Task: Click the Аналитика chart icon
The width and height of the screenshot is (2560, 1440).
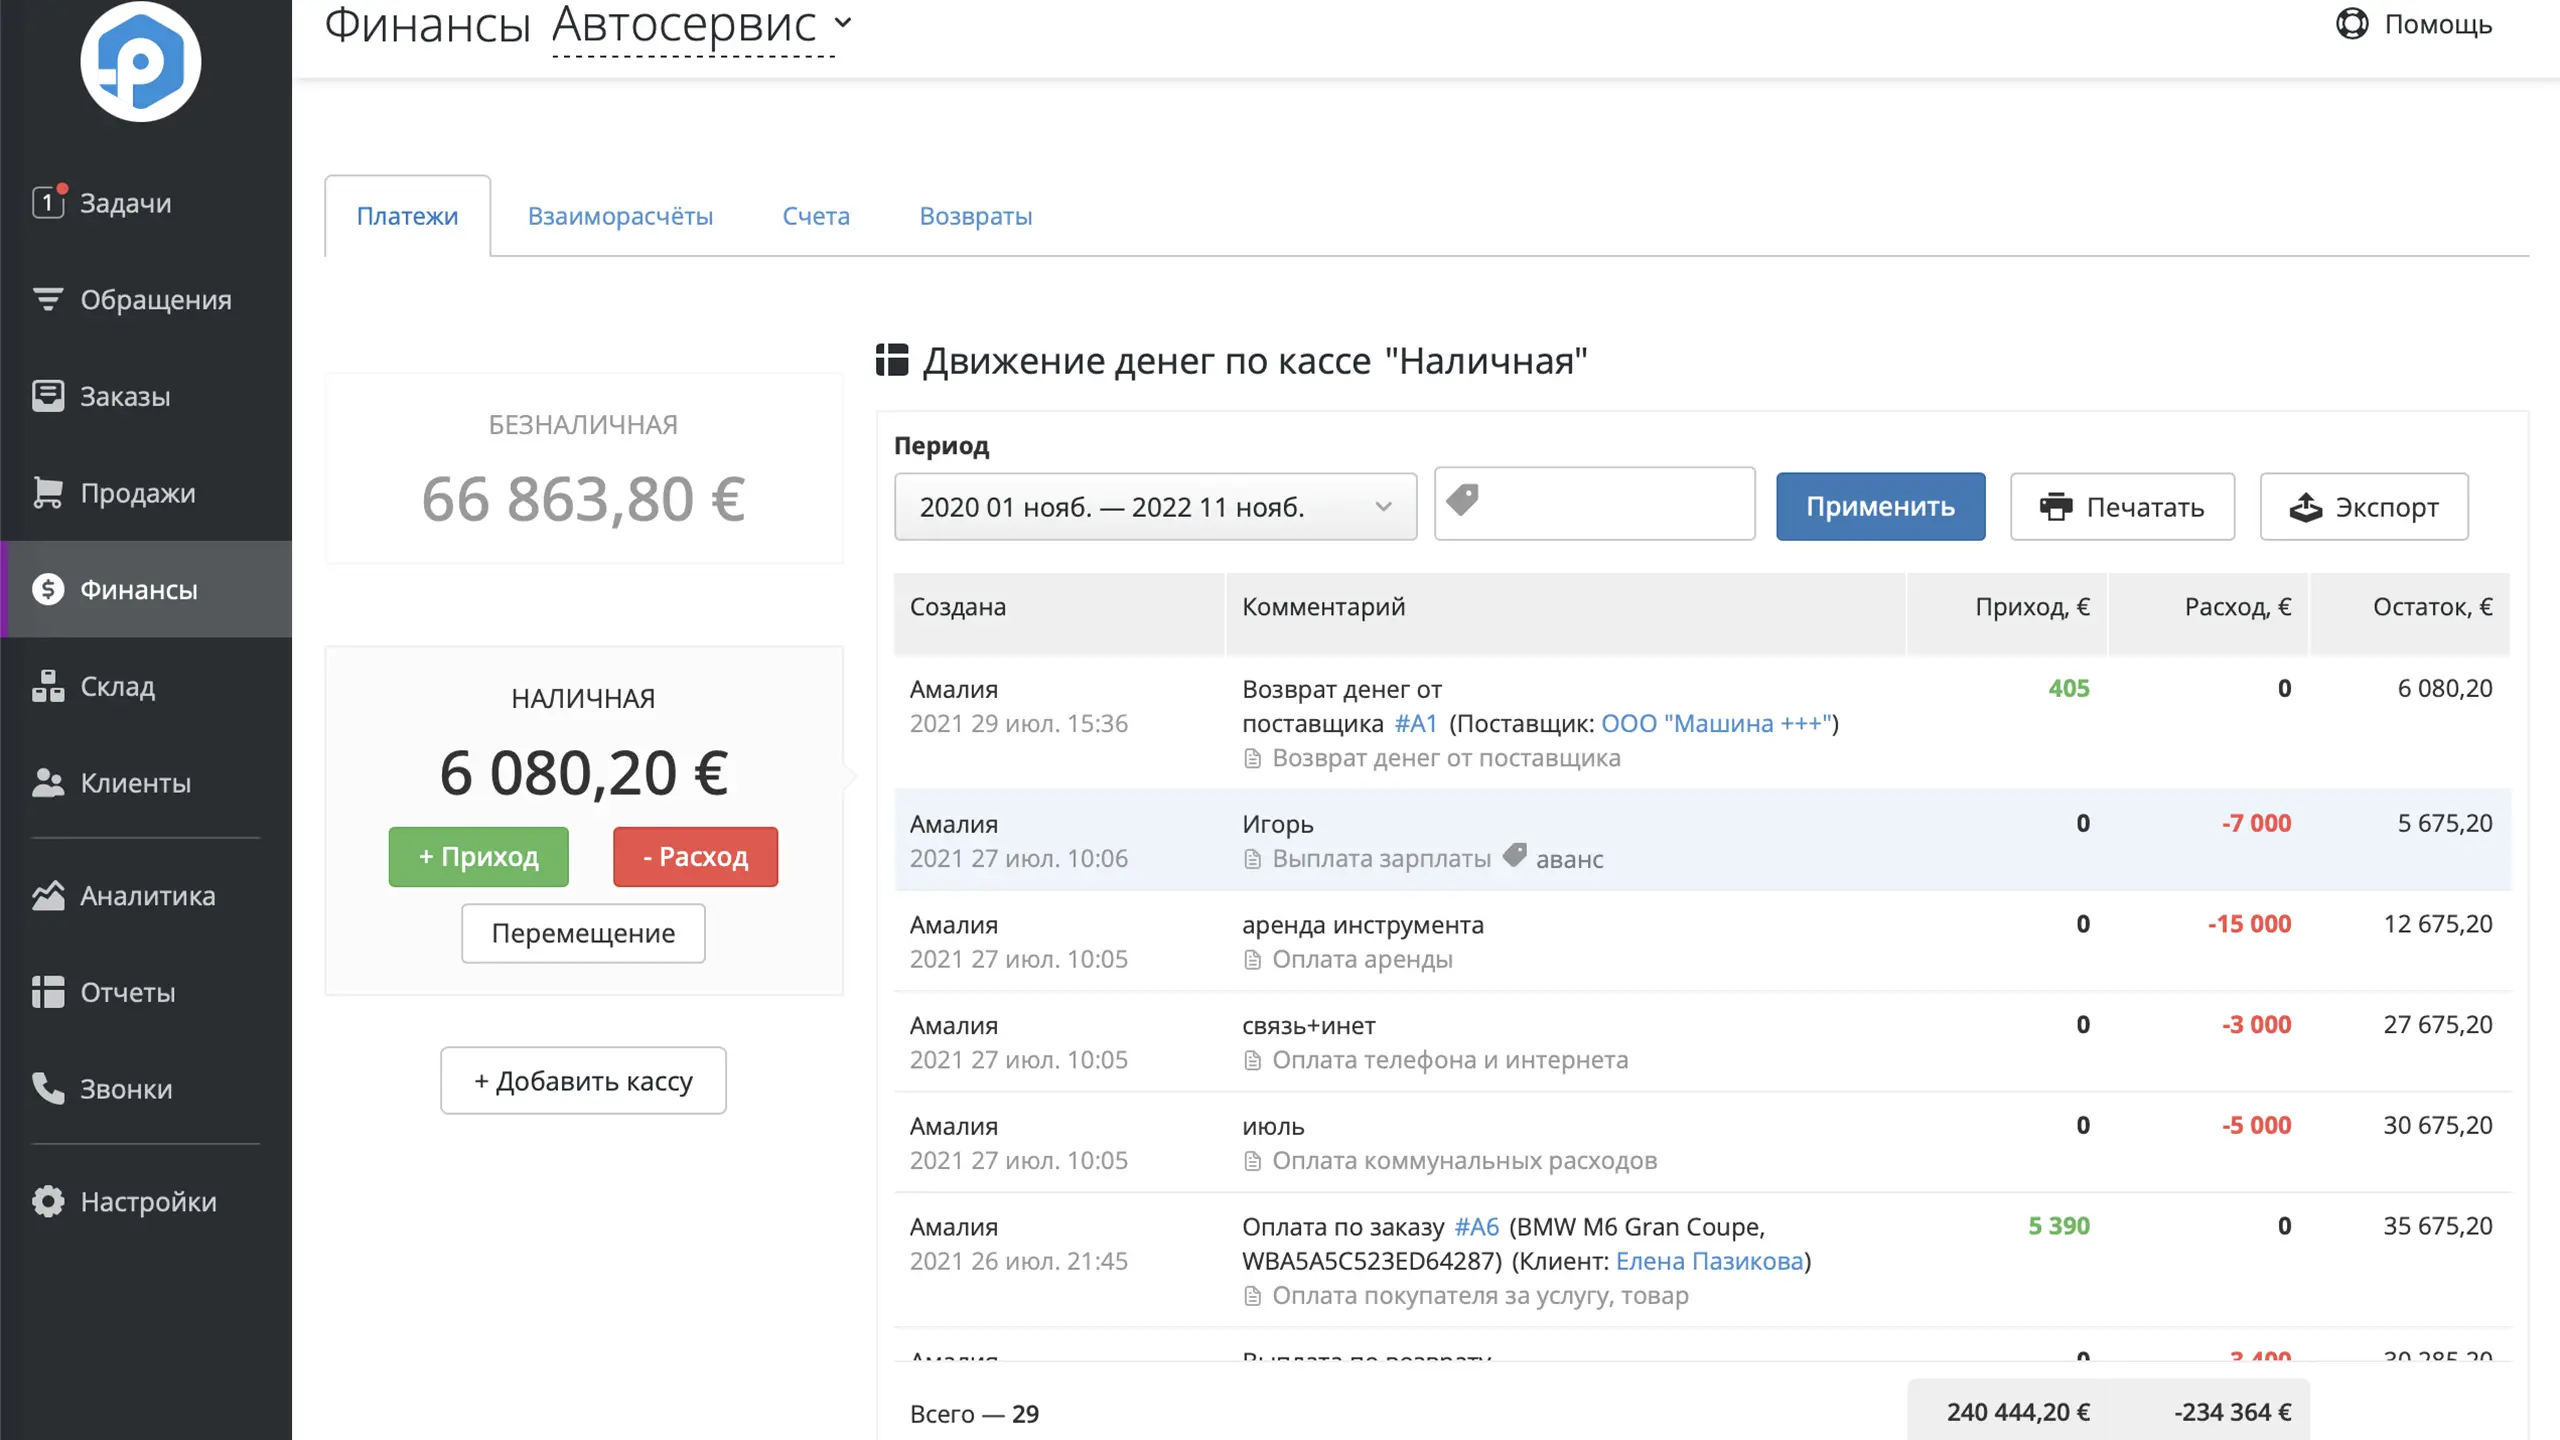Action: pos(48,895)
